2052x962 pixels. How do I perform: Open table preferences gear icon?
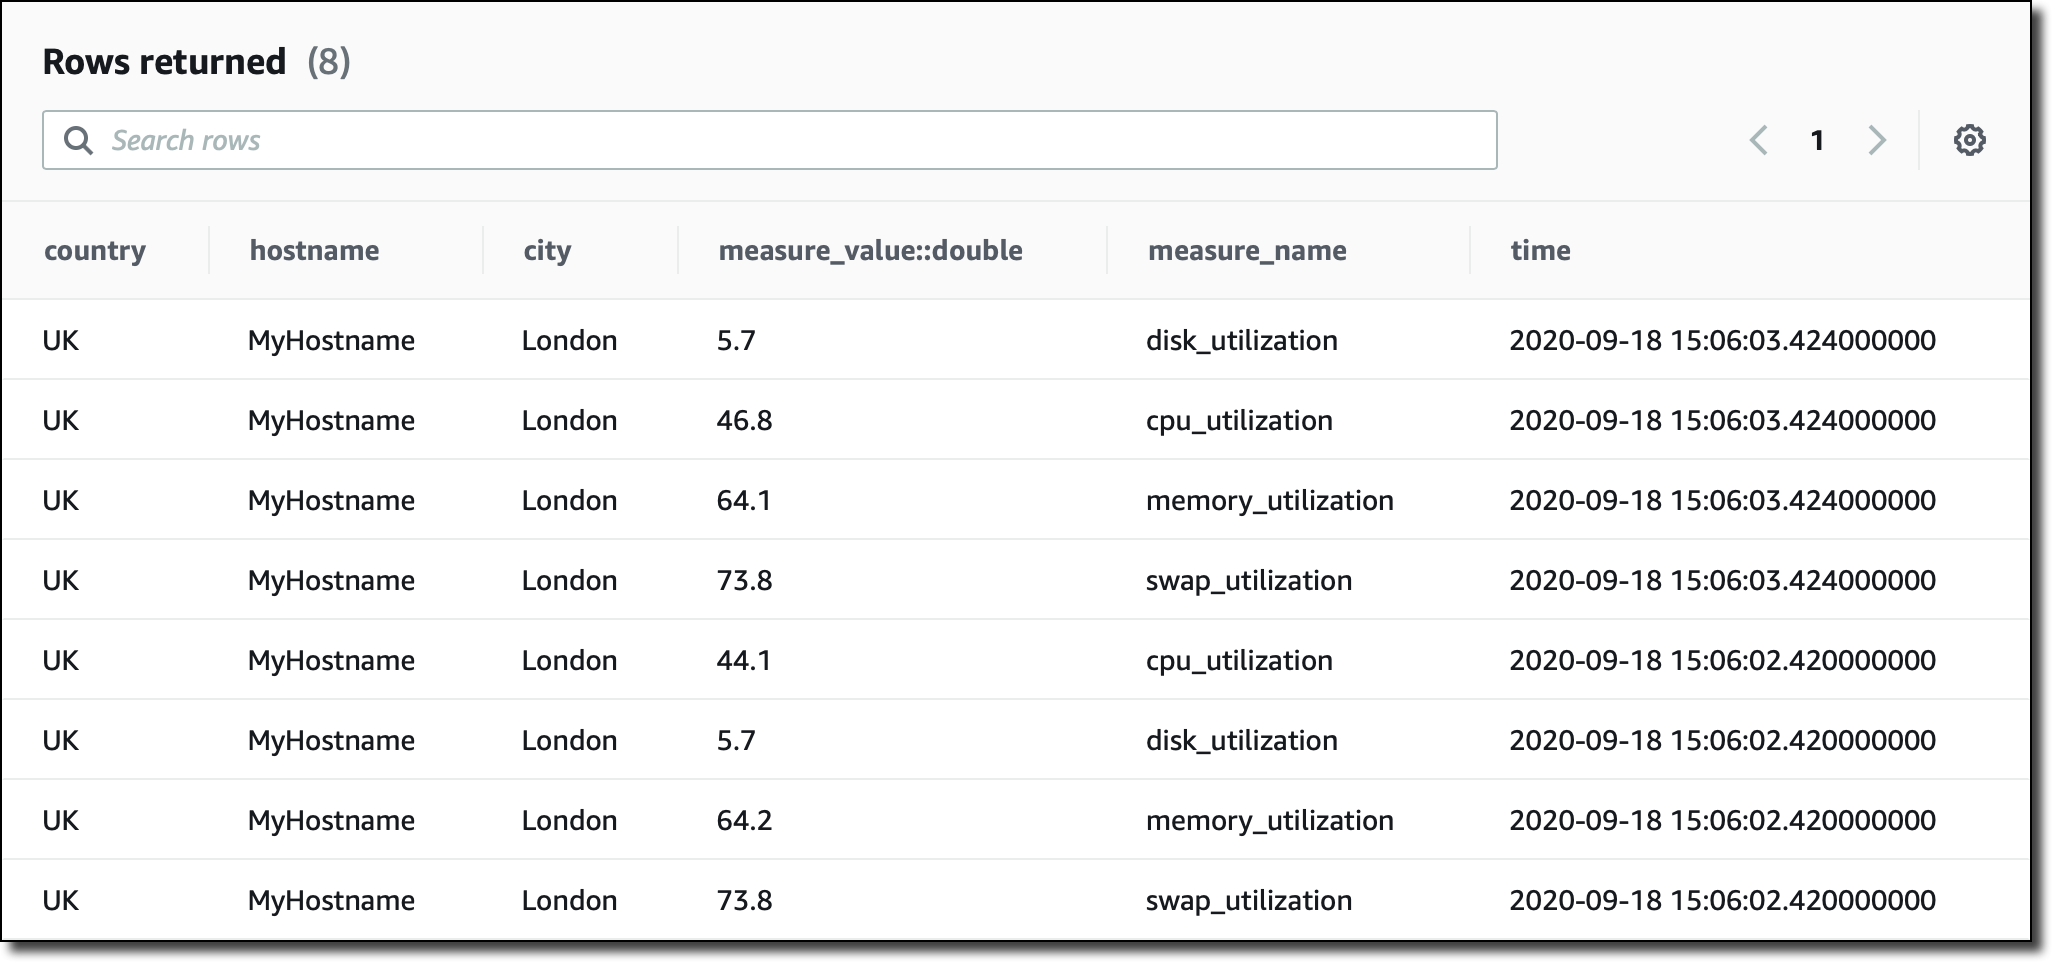1969,140
